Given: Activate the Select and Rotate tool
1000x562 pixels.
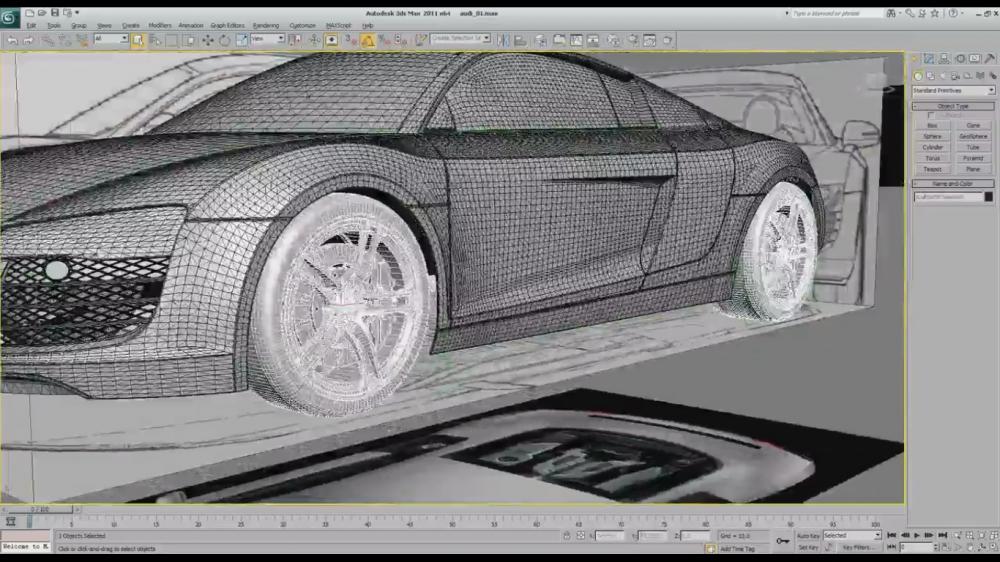Looking at the screenshot, I should point(224,40).
